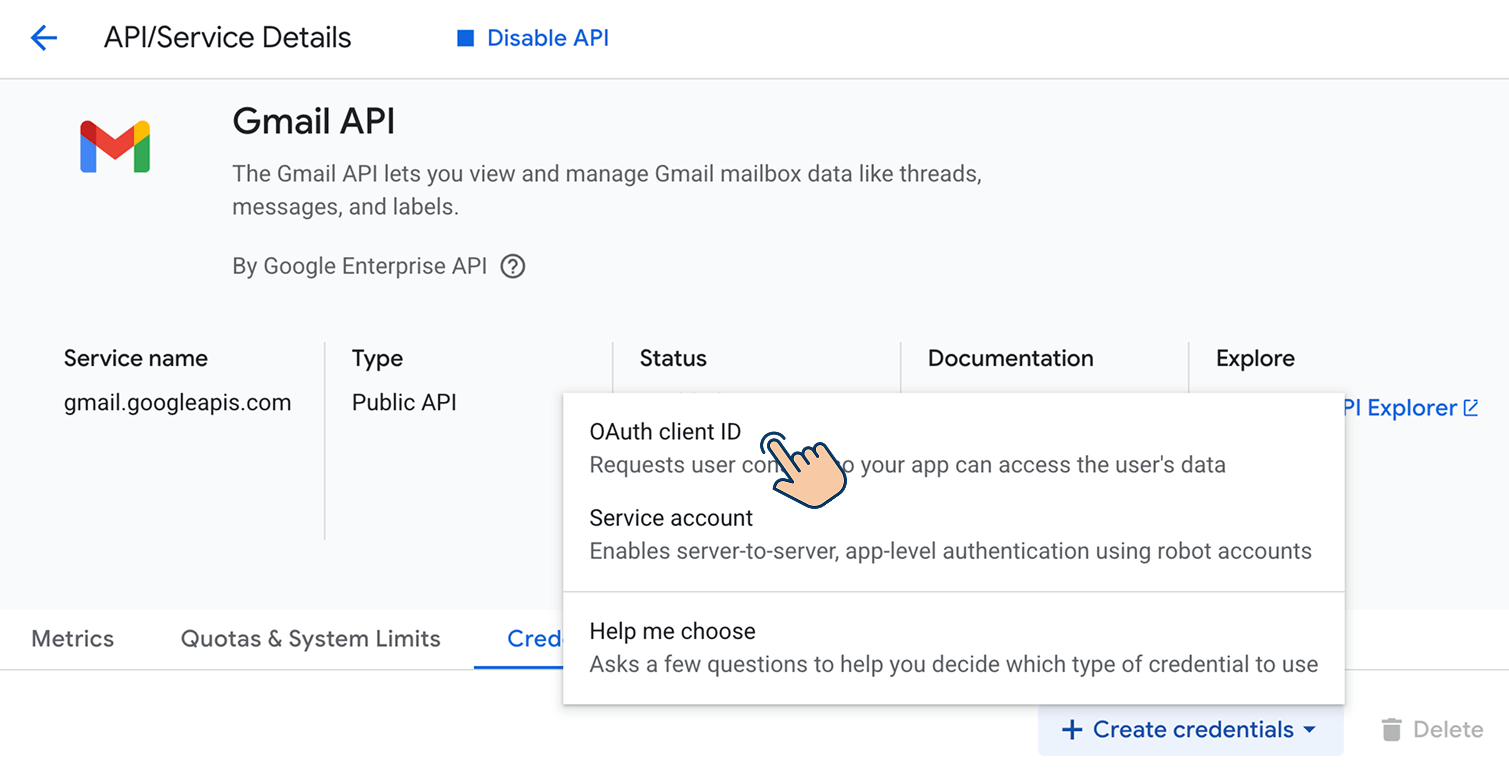
Task: Click the trash can icon beside Delete
Action: 1391,730
